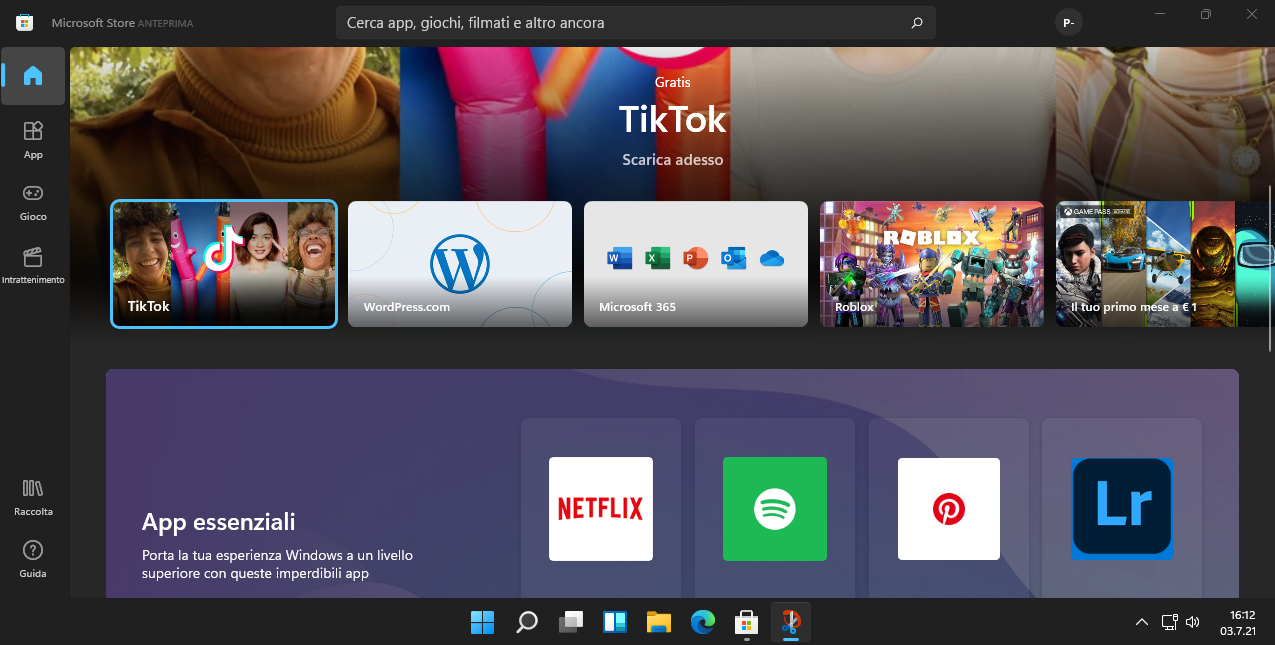Click the network icon in system tray
This screenshot has height=645, width=1275.
point(1169,622)
